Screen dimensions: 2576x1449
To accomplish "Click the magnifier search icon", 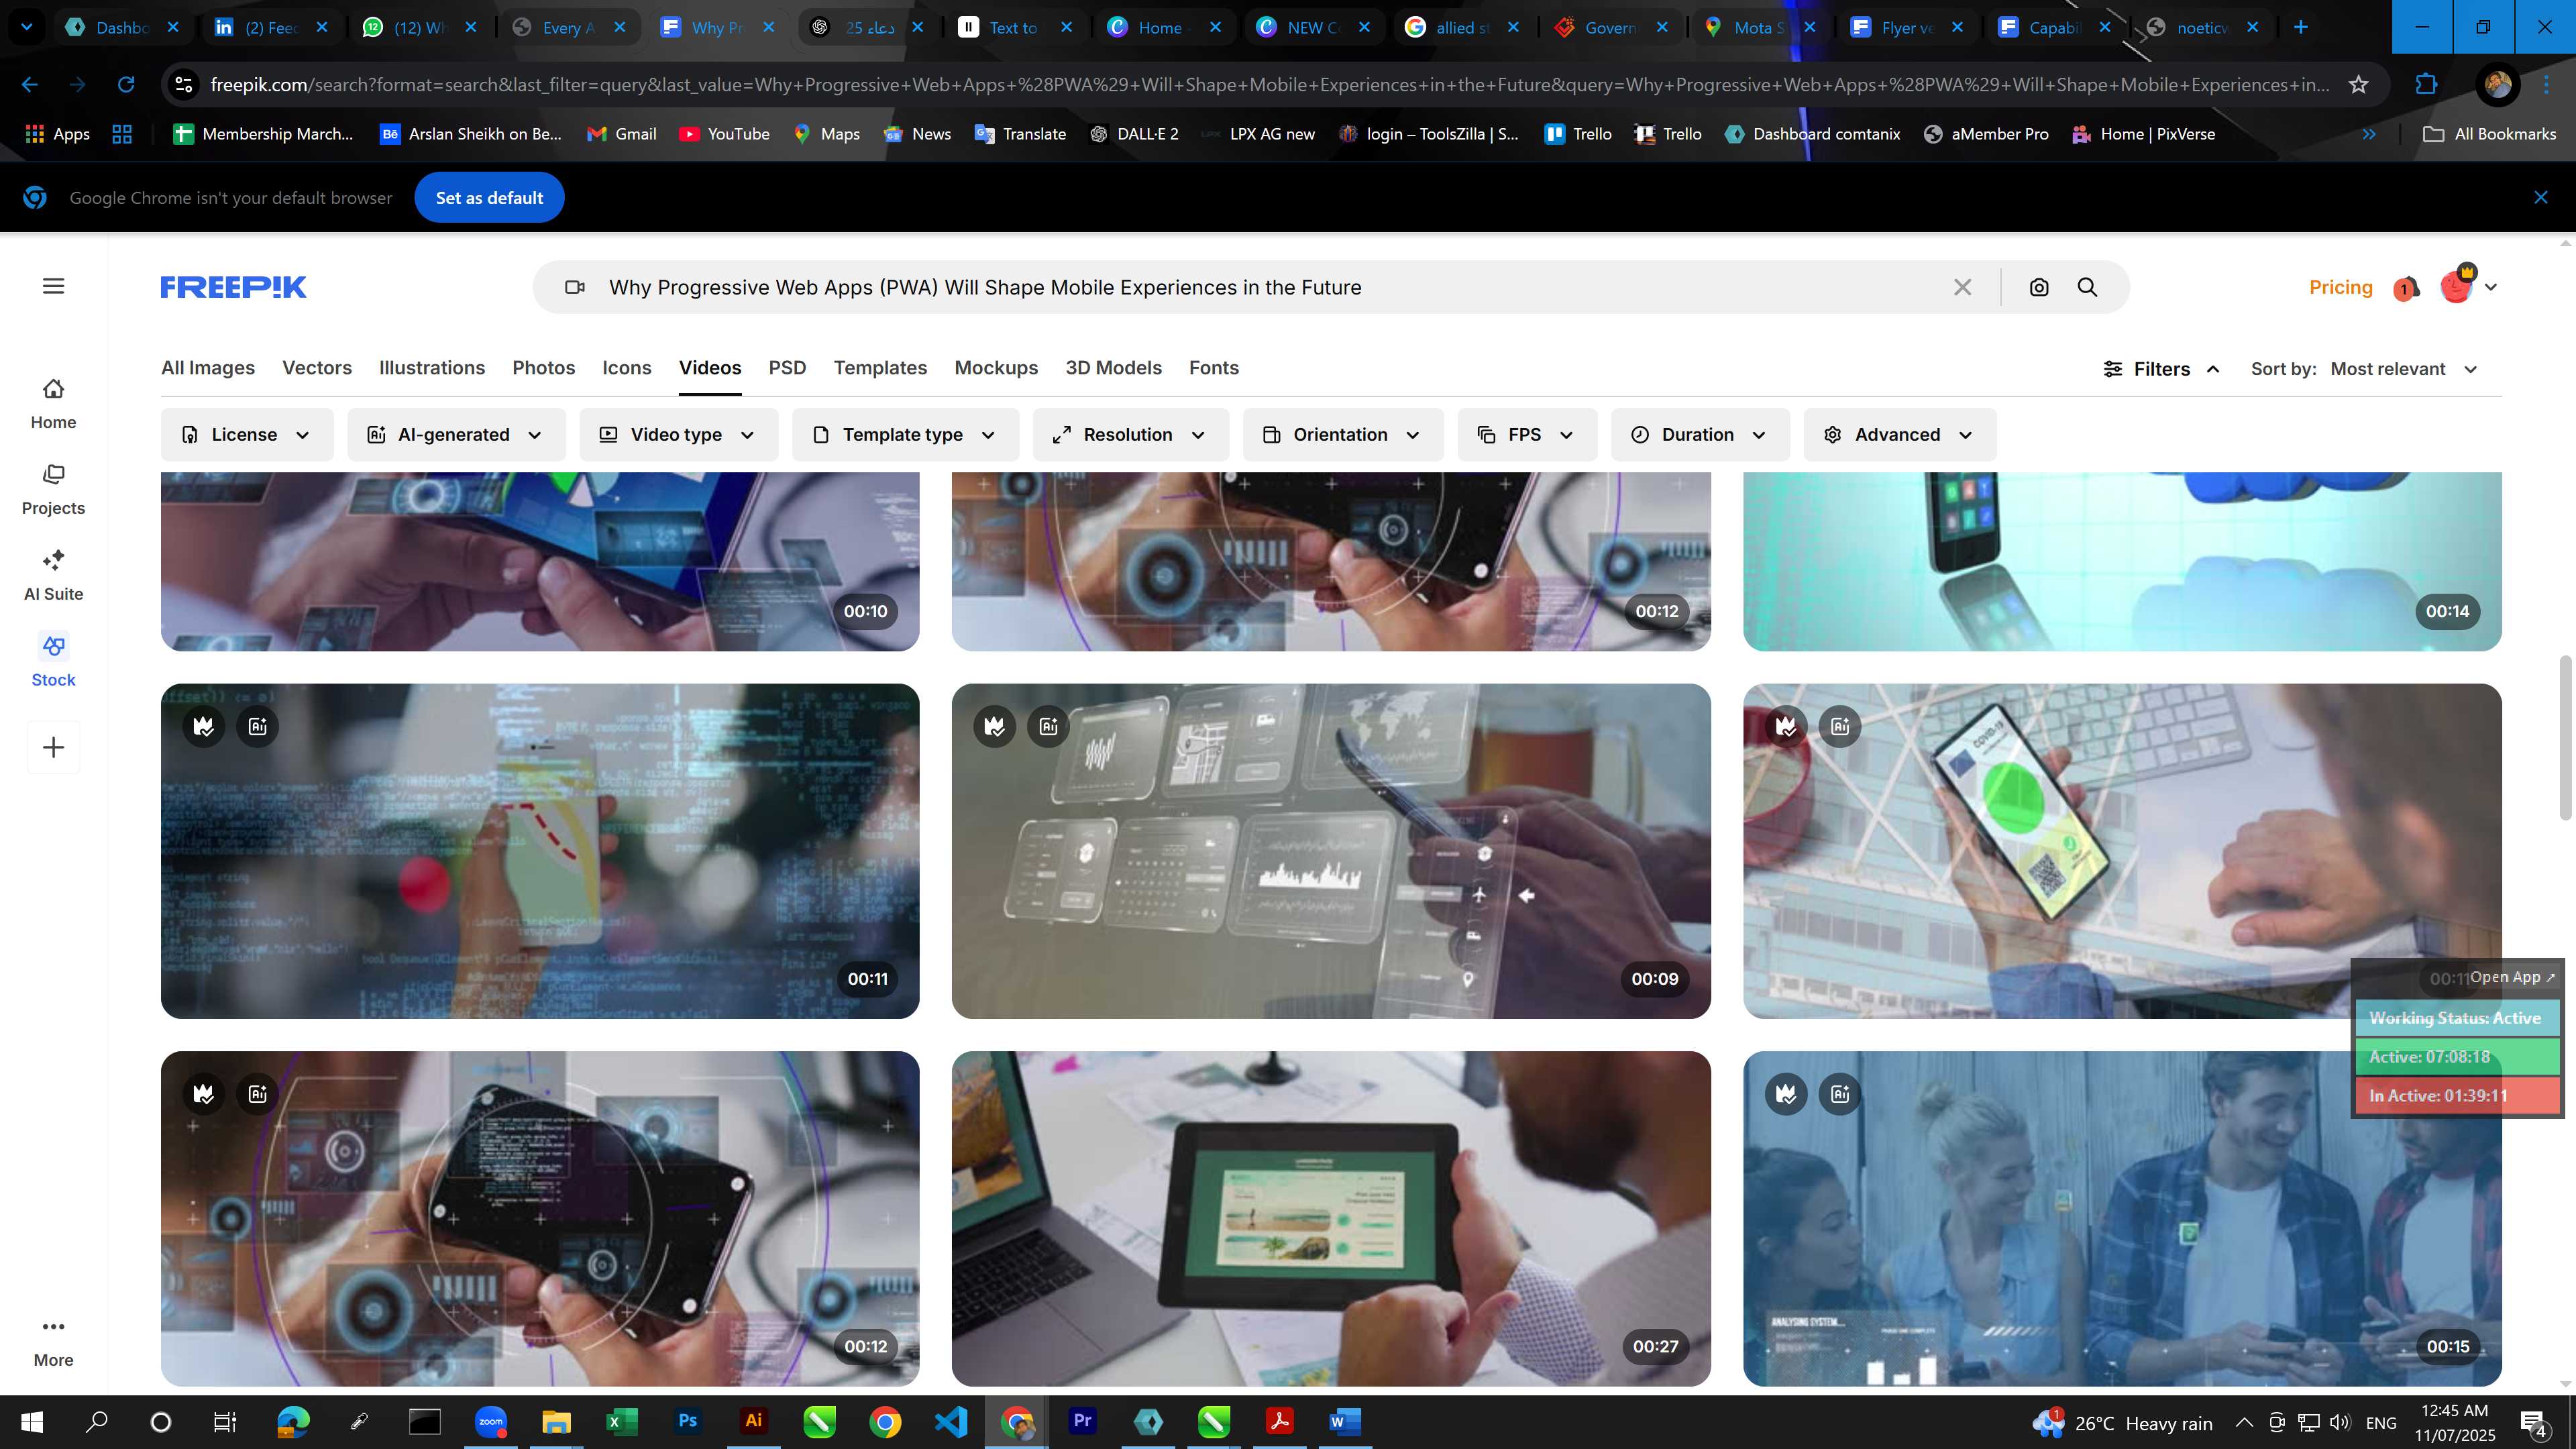I will [x=2087, y=287].
